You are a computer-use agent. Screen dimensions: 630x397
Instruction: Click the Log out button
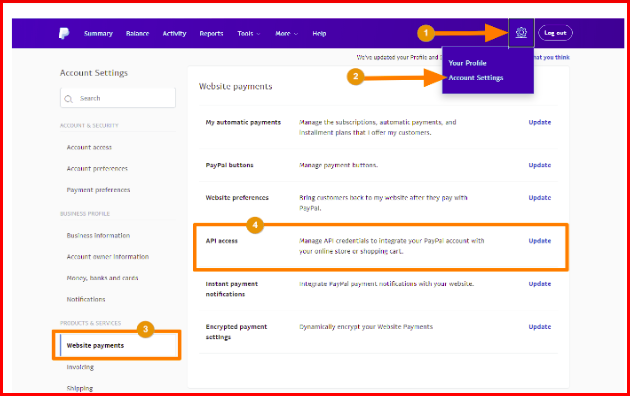point(555,33)
